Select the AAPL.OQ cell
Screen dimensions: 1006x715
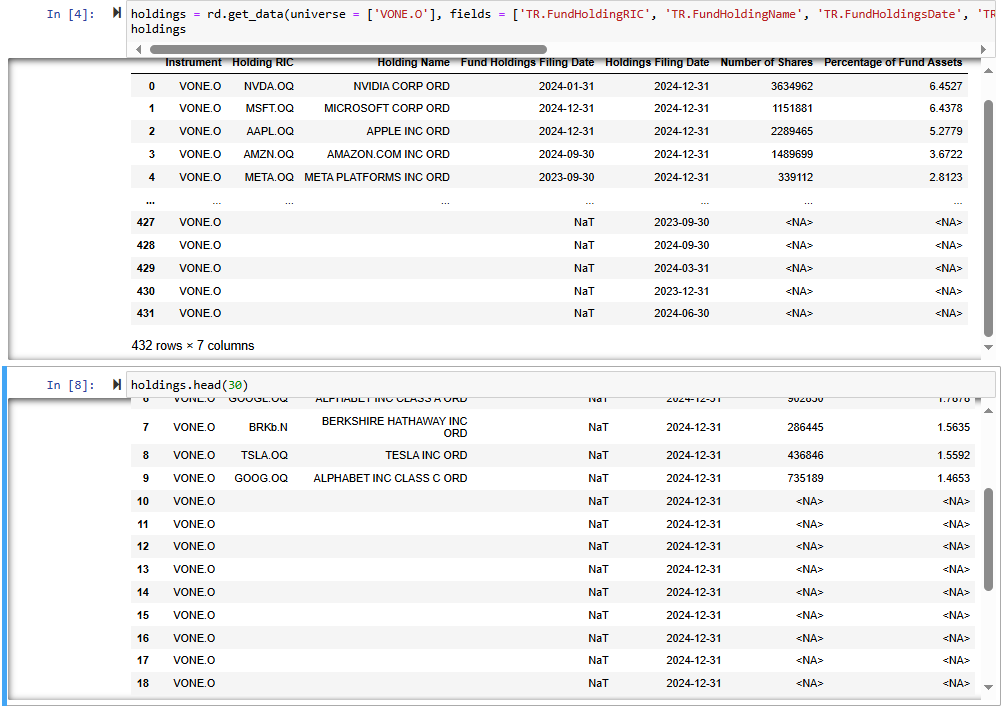coord(270,131)
